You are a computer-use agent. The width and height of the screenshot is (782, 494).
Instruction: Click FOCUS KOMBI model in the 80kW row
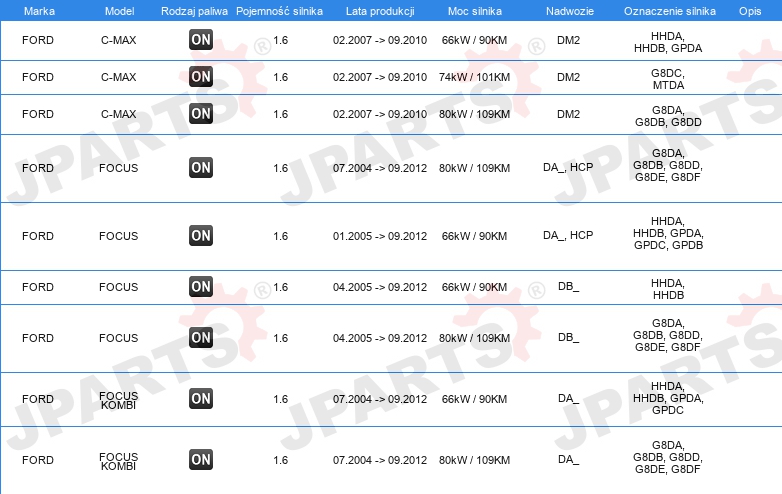click(x=119, y=462)
